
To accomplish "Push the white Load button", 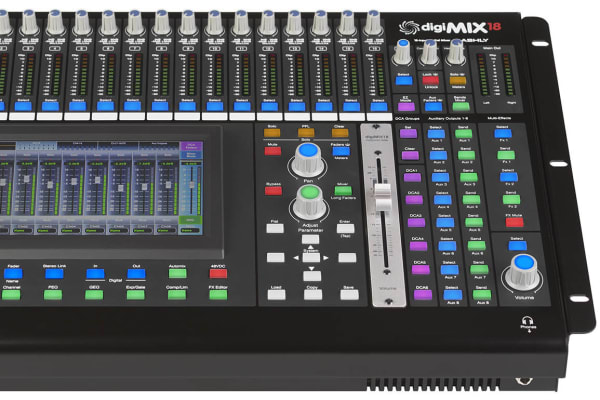I will coord(277,294).
